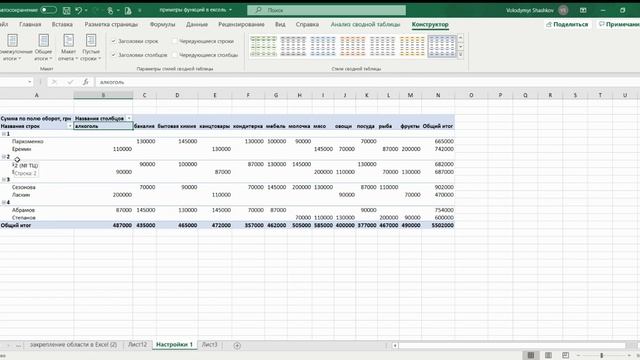The image size is (640, 360).
Task: Open the Вставка tab
Action: 62,24
